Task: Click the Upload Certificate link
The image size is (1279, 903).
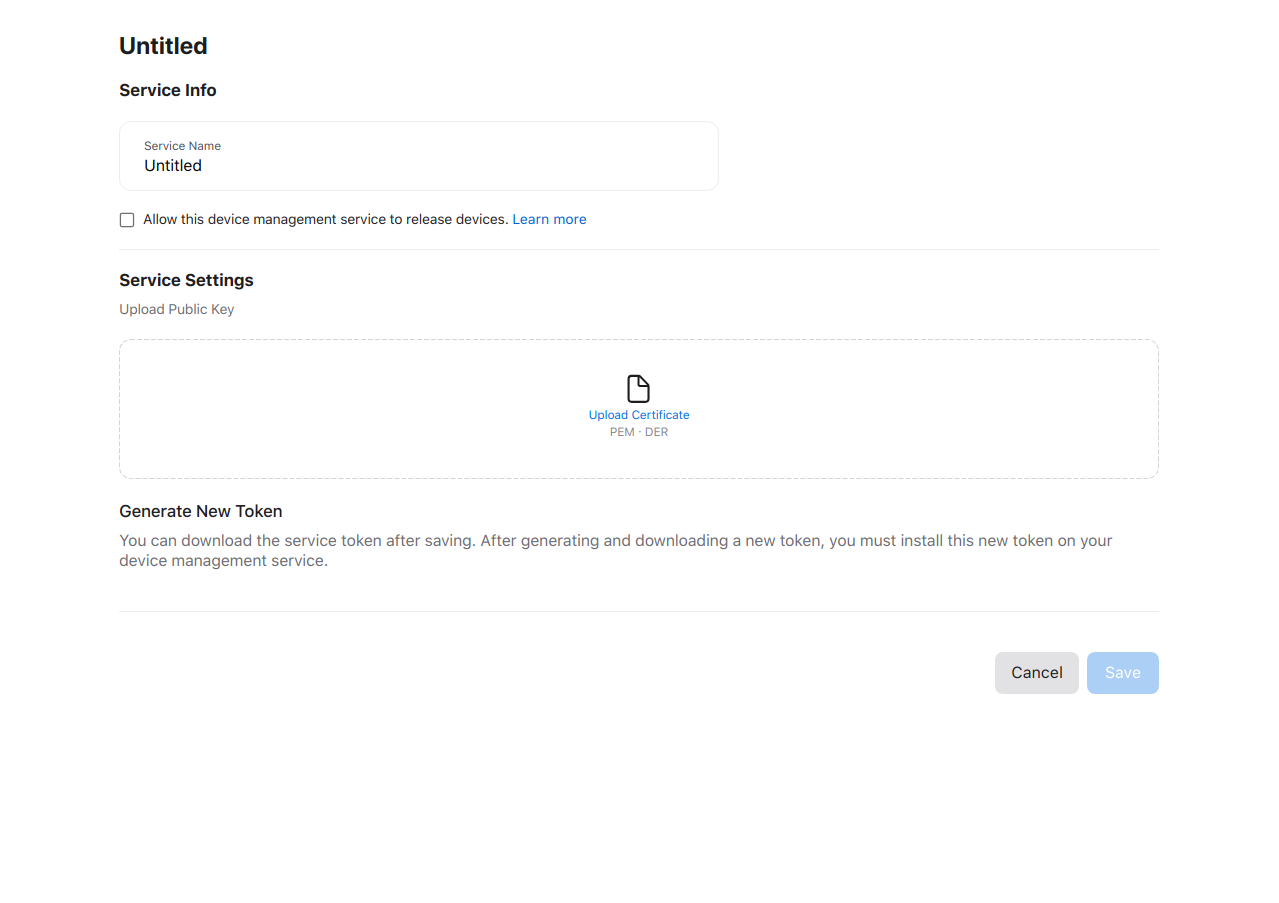Action: point(639,415)
